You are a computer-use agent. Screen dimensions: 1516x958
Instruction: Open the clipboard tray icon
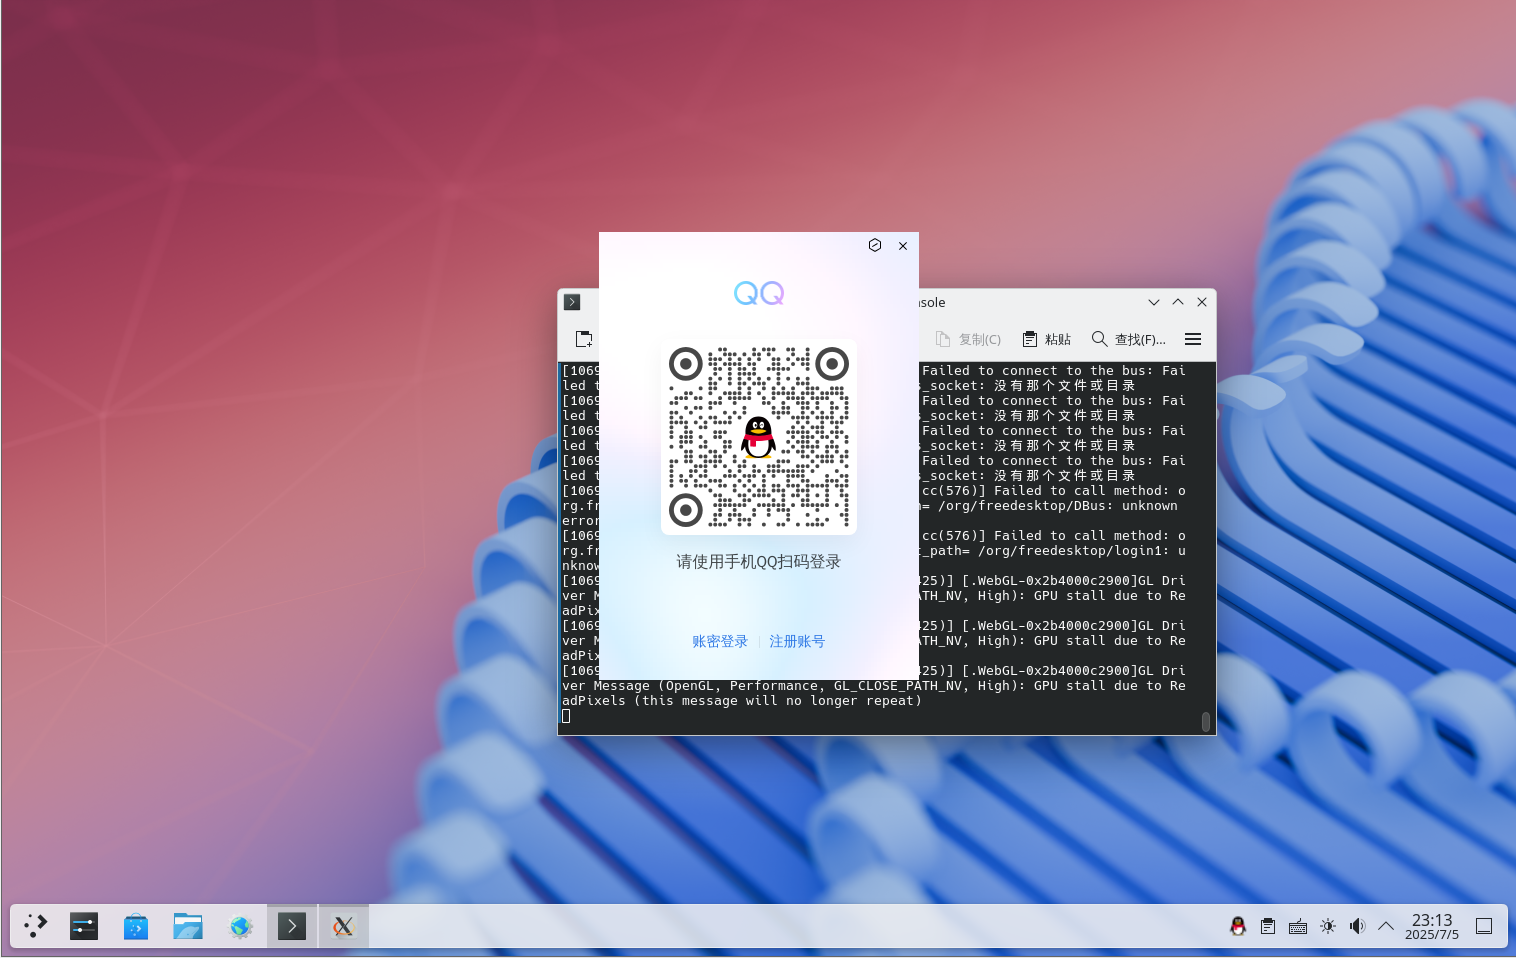point(1268,926)
